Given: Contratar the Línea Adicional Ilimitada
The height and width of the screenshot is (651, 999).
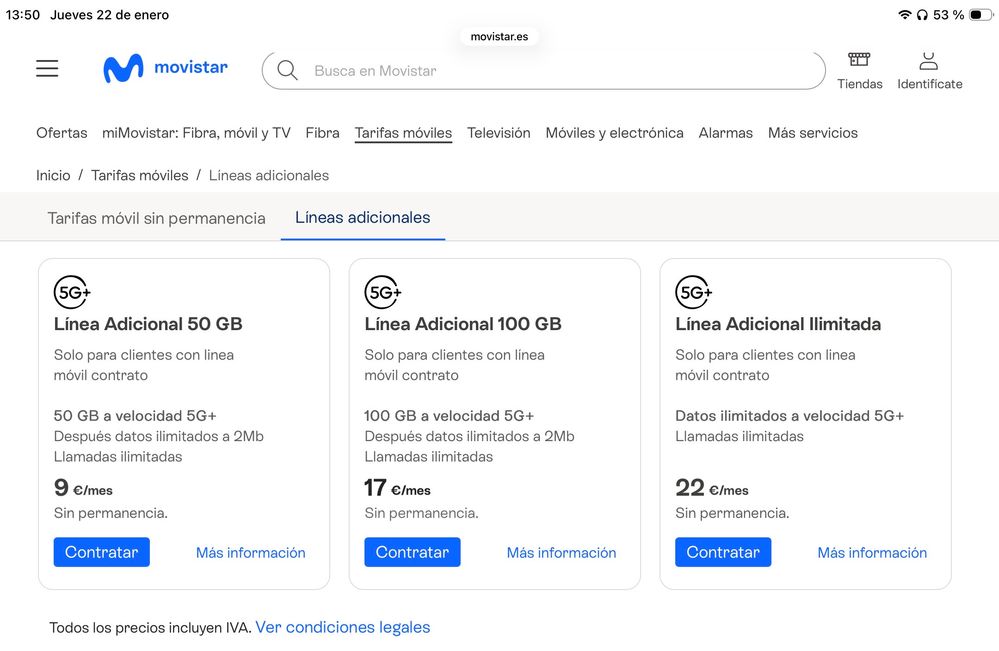Looking at the screenshot, I should [723, 552].
